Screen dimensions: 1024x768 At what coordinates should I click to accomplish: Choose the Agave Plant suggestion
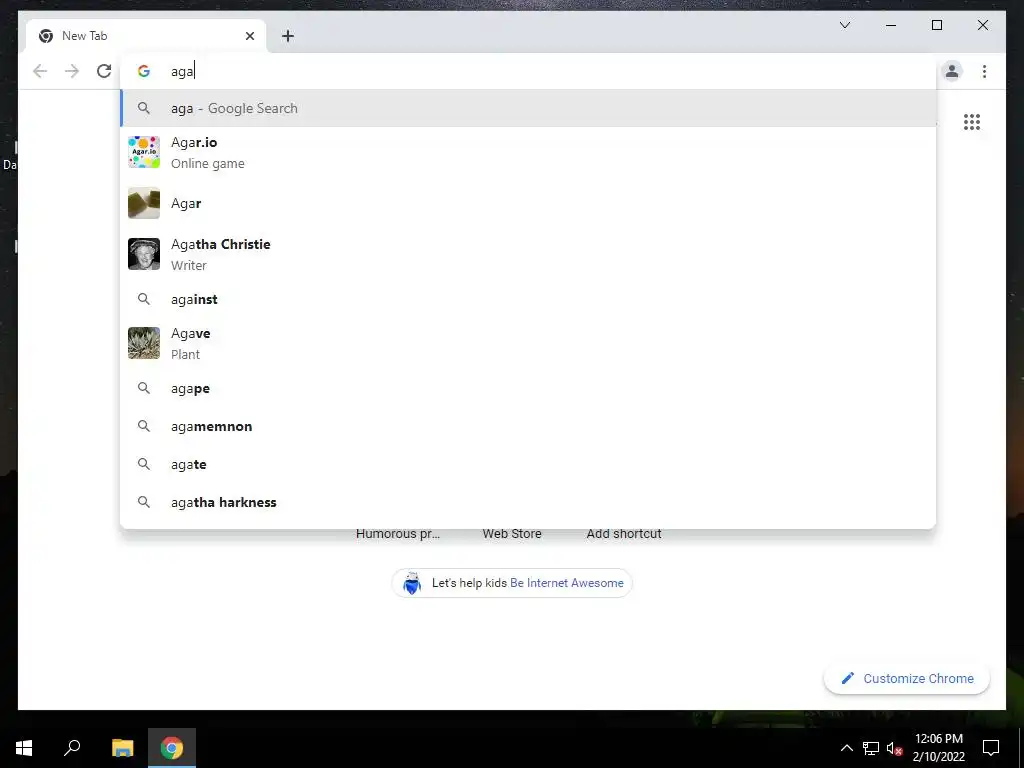pos(528,343)
